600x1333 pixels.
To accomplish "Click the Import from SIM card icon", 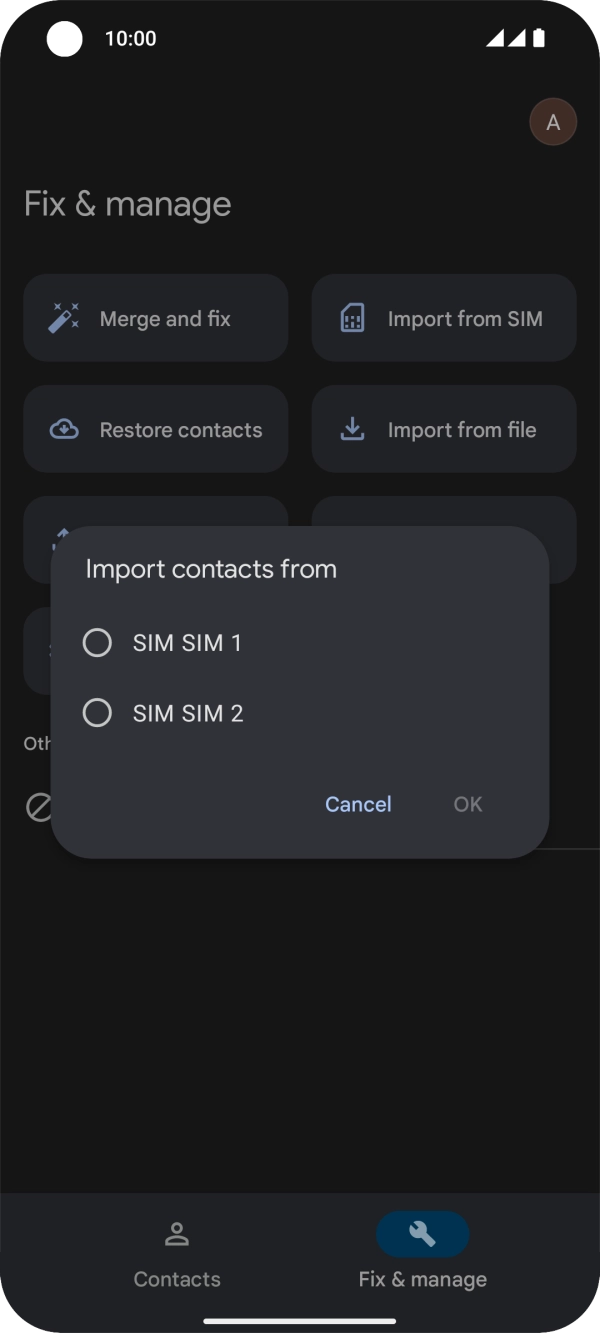I will coord(352,318).
